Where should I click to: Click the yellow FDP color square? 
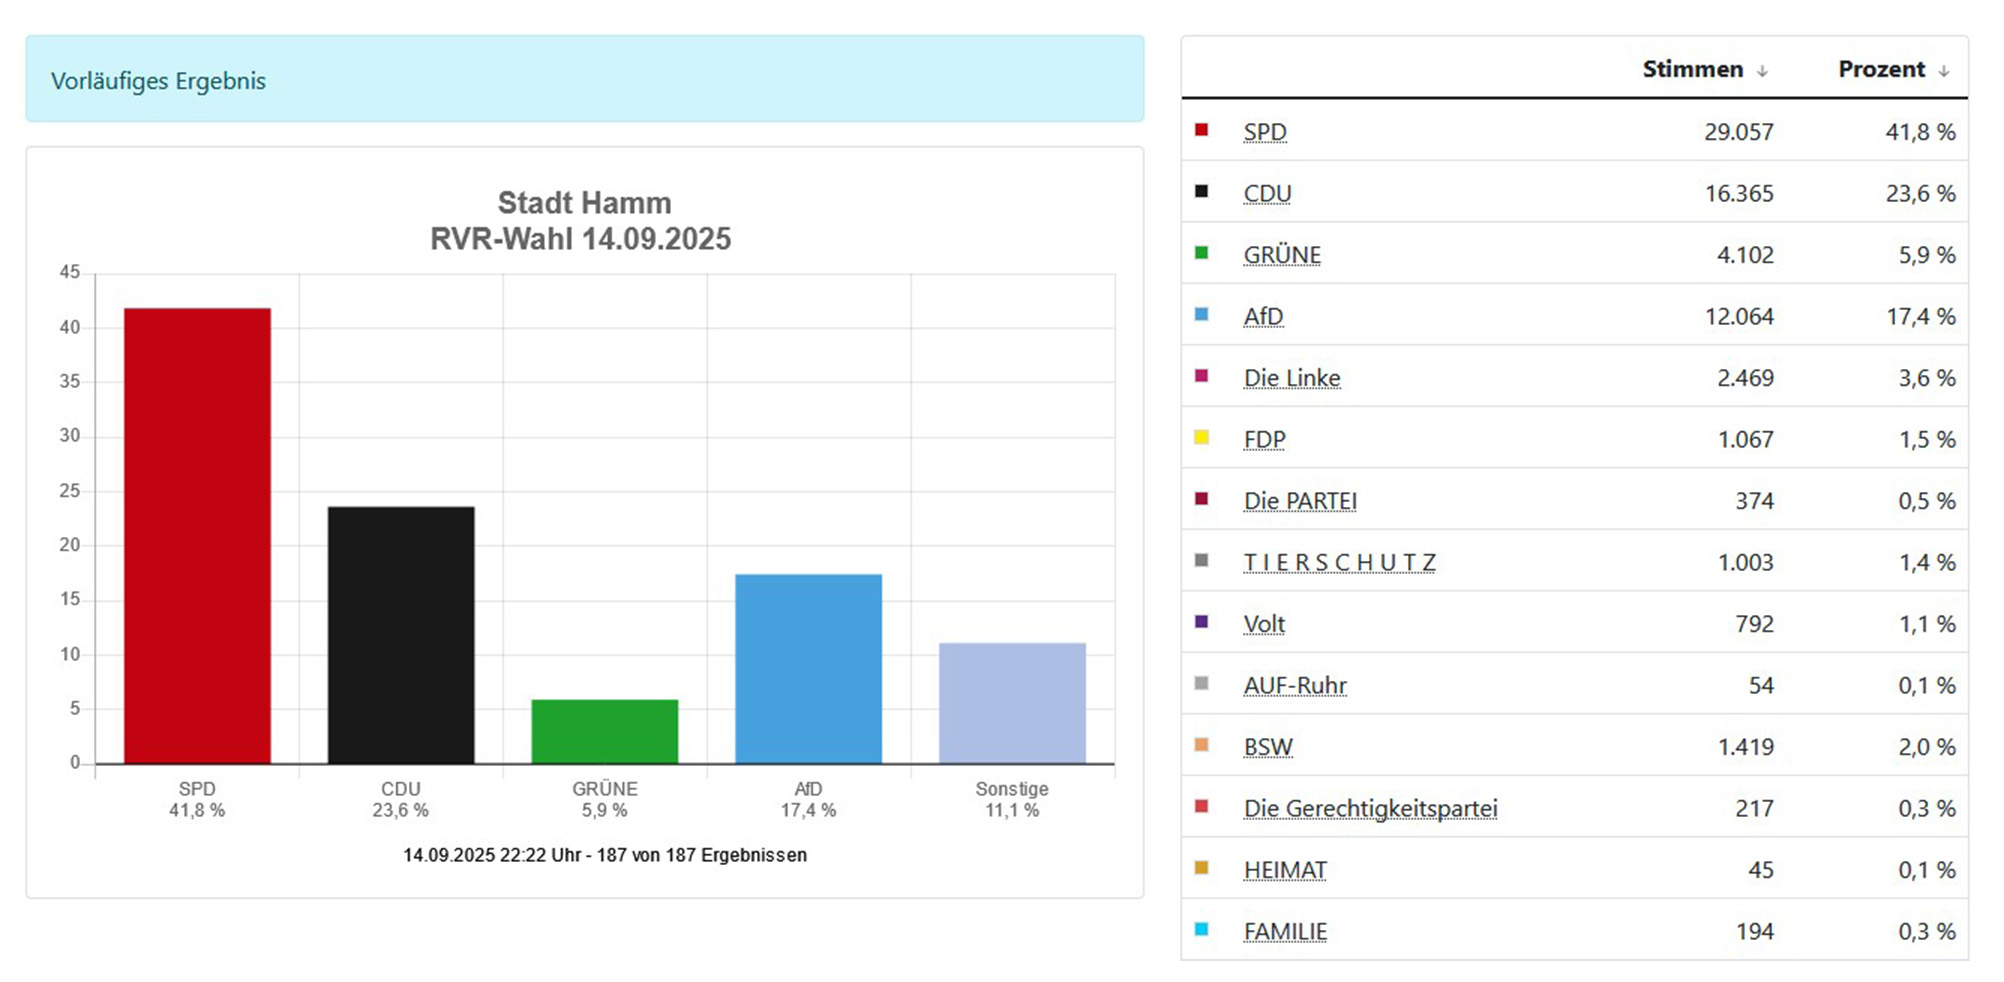pyautogui.click(x=1202, y=437)
